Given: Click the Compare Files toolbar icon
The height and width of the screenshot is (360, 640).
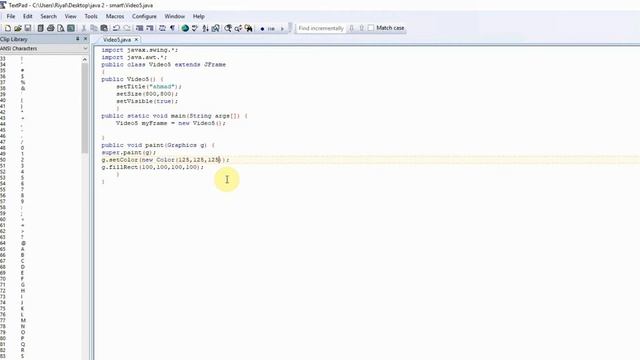Looking at the screenshot, I should click(x=216, y=28).
